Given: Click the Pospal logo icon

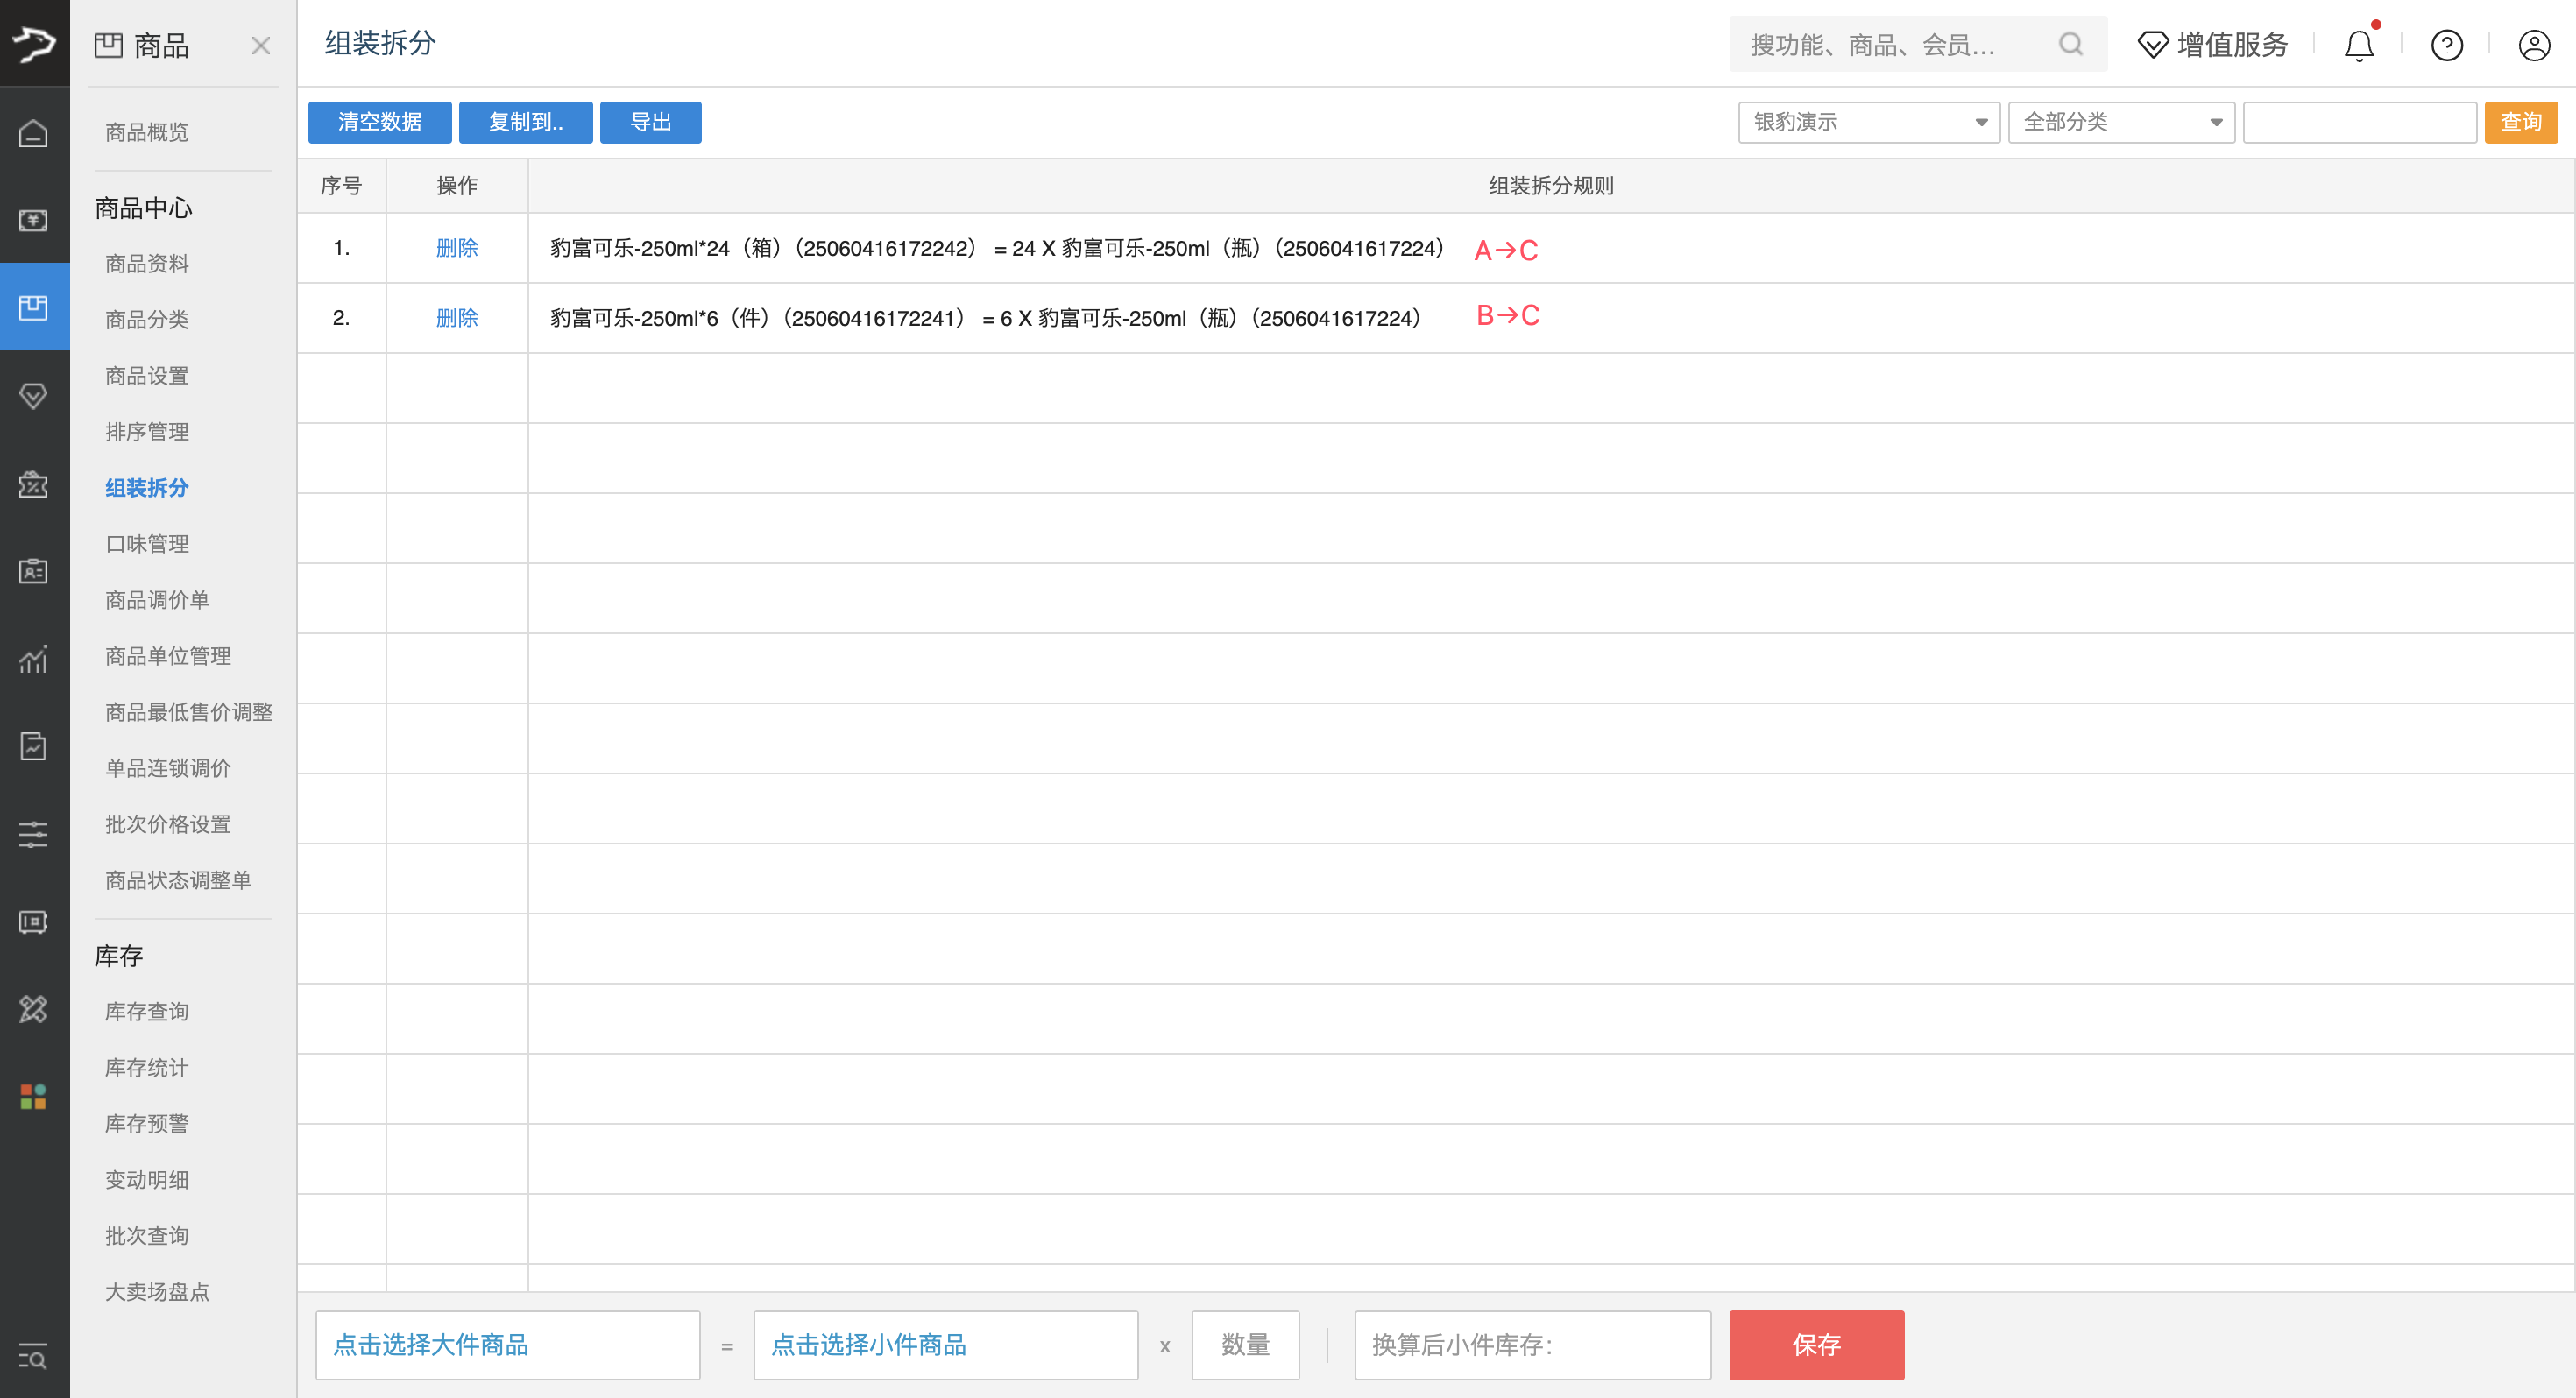Looking at the screenshot, I should pyautogui.click(x=34, y=43).
